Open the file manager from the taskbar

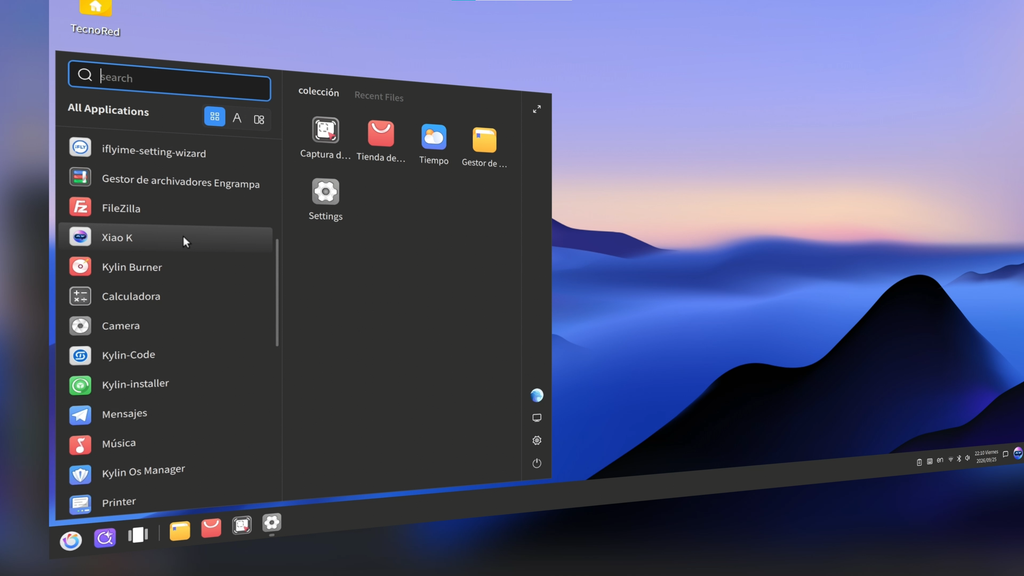[180, 530]
